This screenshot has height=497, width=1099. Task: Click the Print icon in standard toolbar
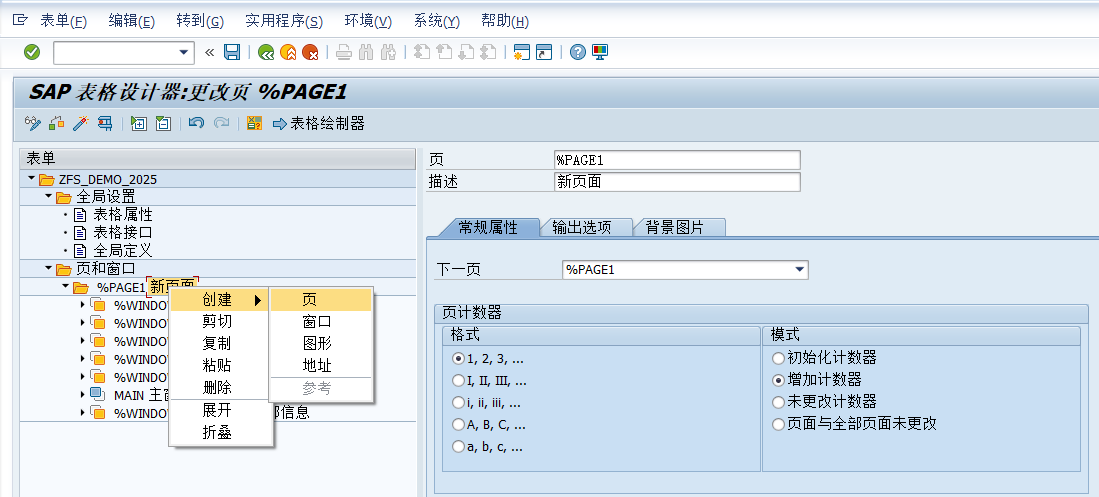coord(343,52)
